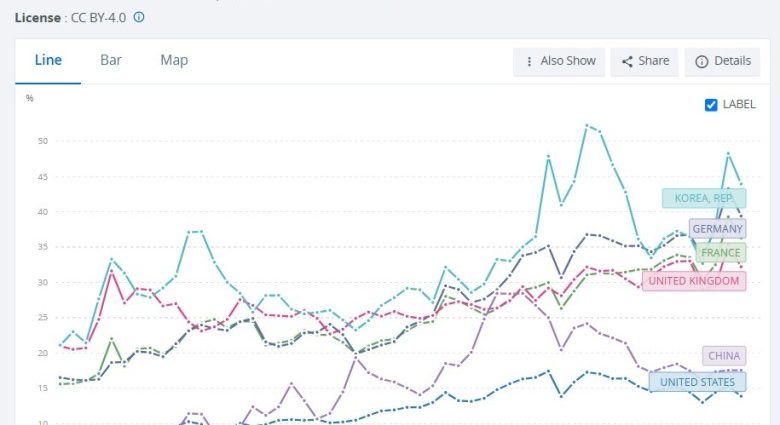Pick the United States series label
Image resolution: width=780 pixels, height=425 pixels.
(x=697, y=381)
